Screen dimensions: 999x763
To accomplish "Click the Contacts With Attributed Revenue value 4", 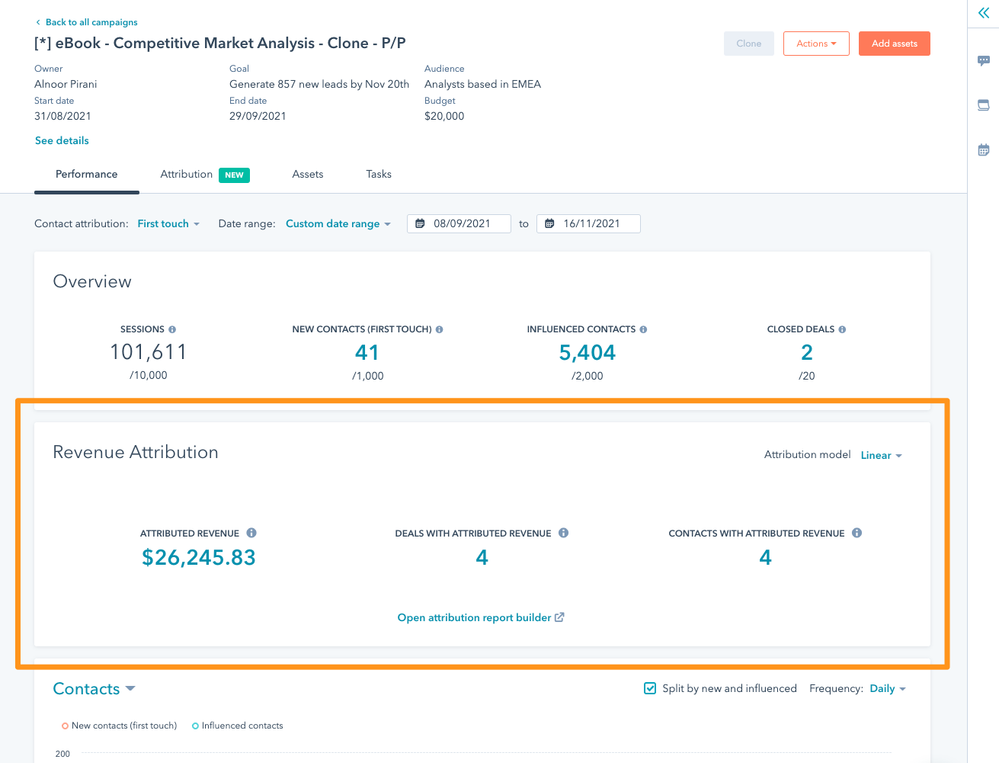I will point(765,557).
